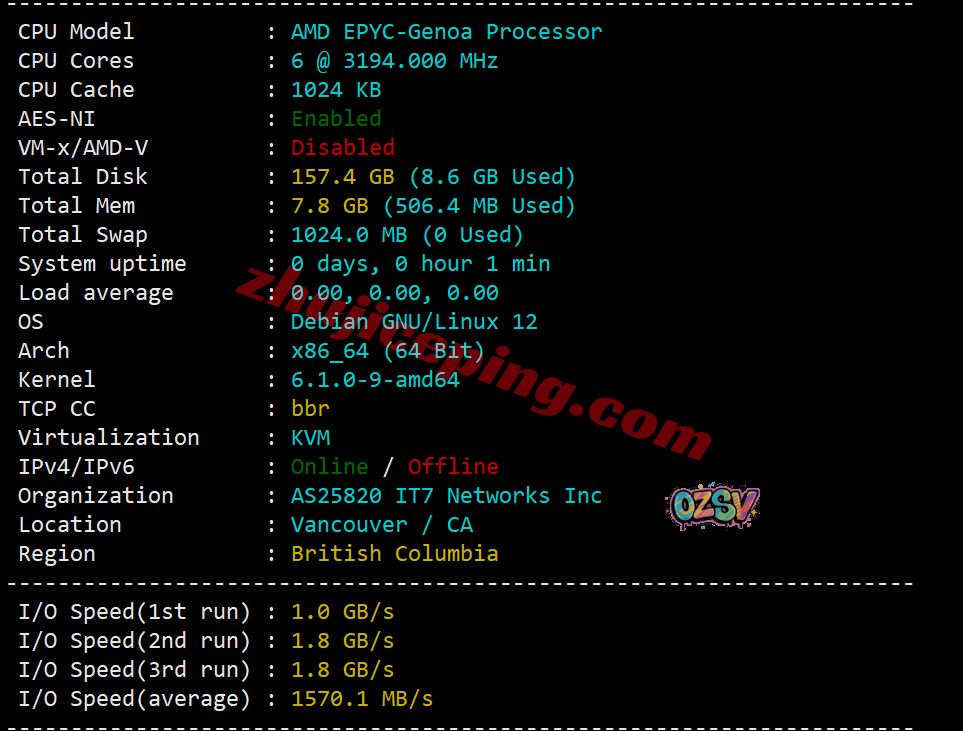Click the Vancouver / CA location value
Image resolution: width=963 pixels, height=731 pixels.
click(x=381, y=525)
